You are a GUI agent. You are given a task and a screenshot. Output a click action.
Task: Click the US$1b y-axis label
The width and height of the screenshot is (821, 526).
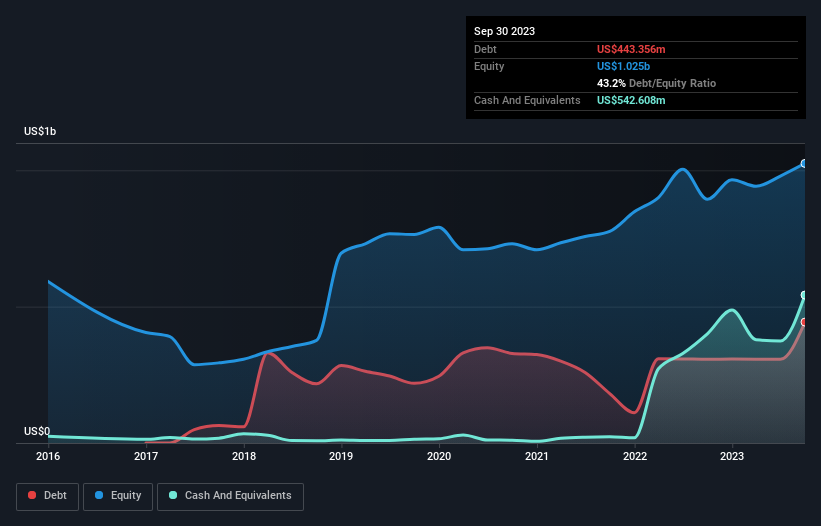click(x=40, y=131)
